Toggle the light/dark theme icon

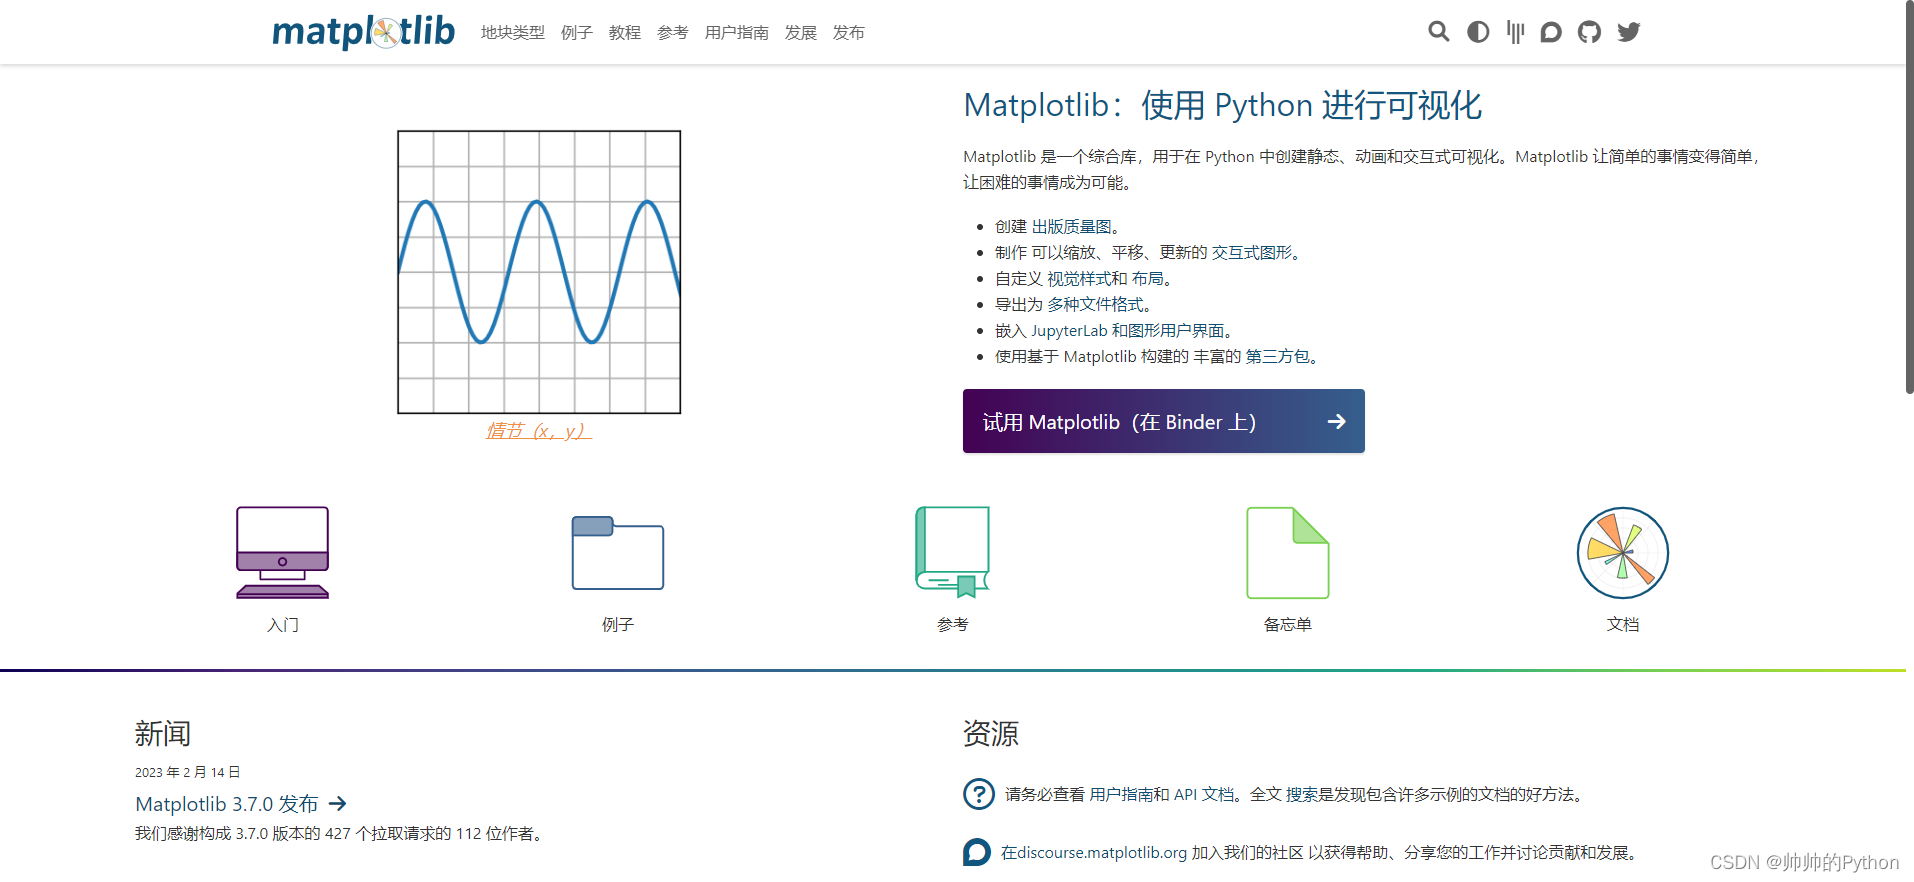click(1477, 32)
